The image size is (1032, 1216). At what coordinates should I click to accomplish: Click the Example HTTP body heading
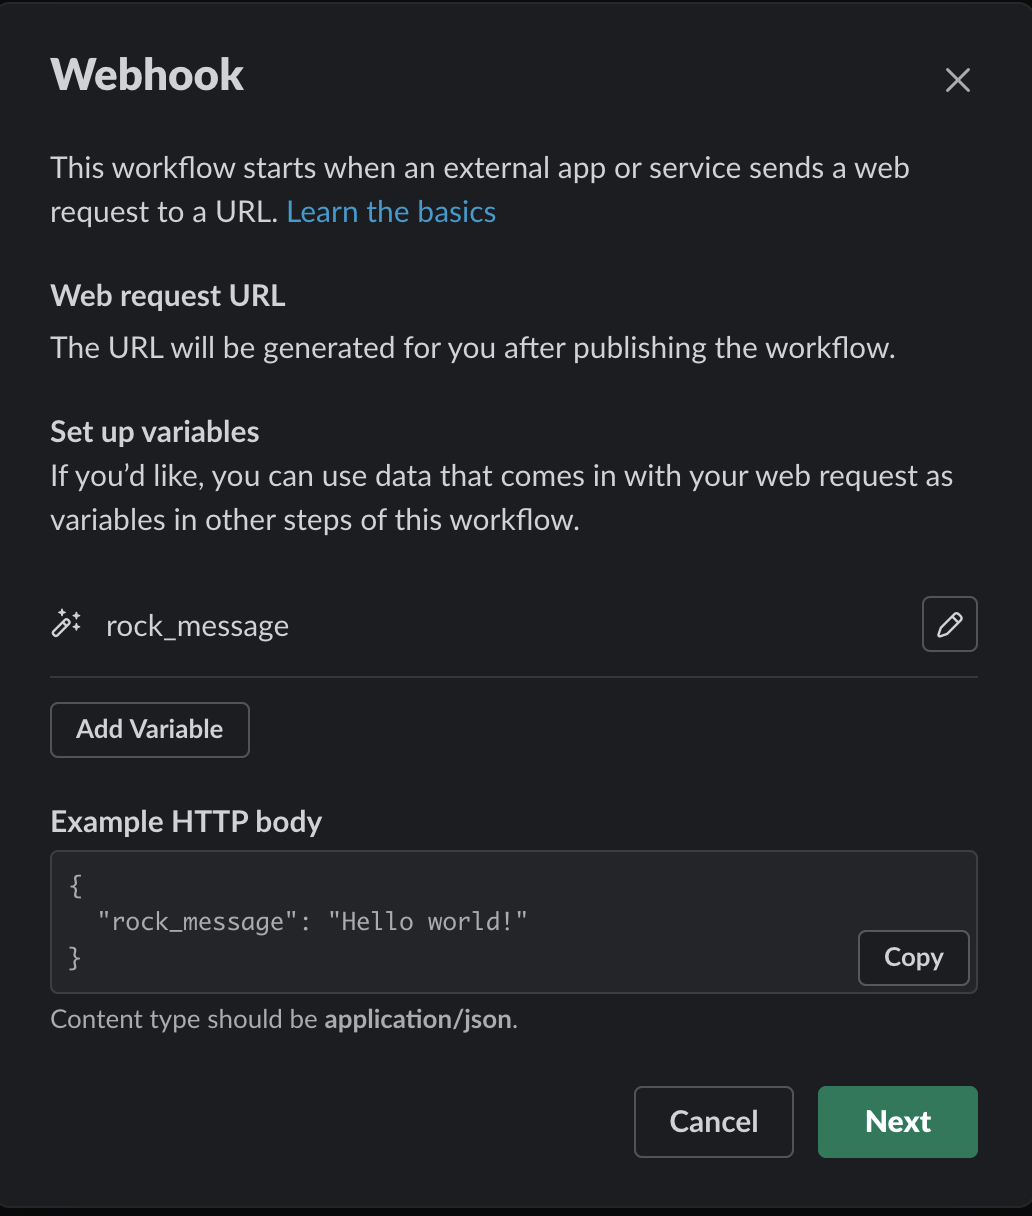click(x=186, y=822)
